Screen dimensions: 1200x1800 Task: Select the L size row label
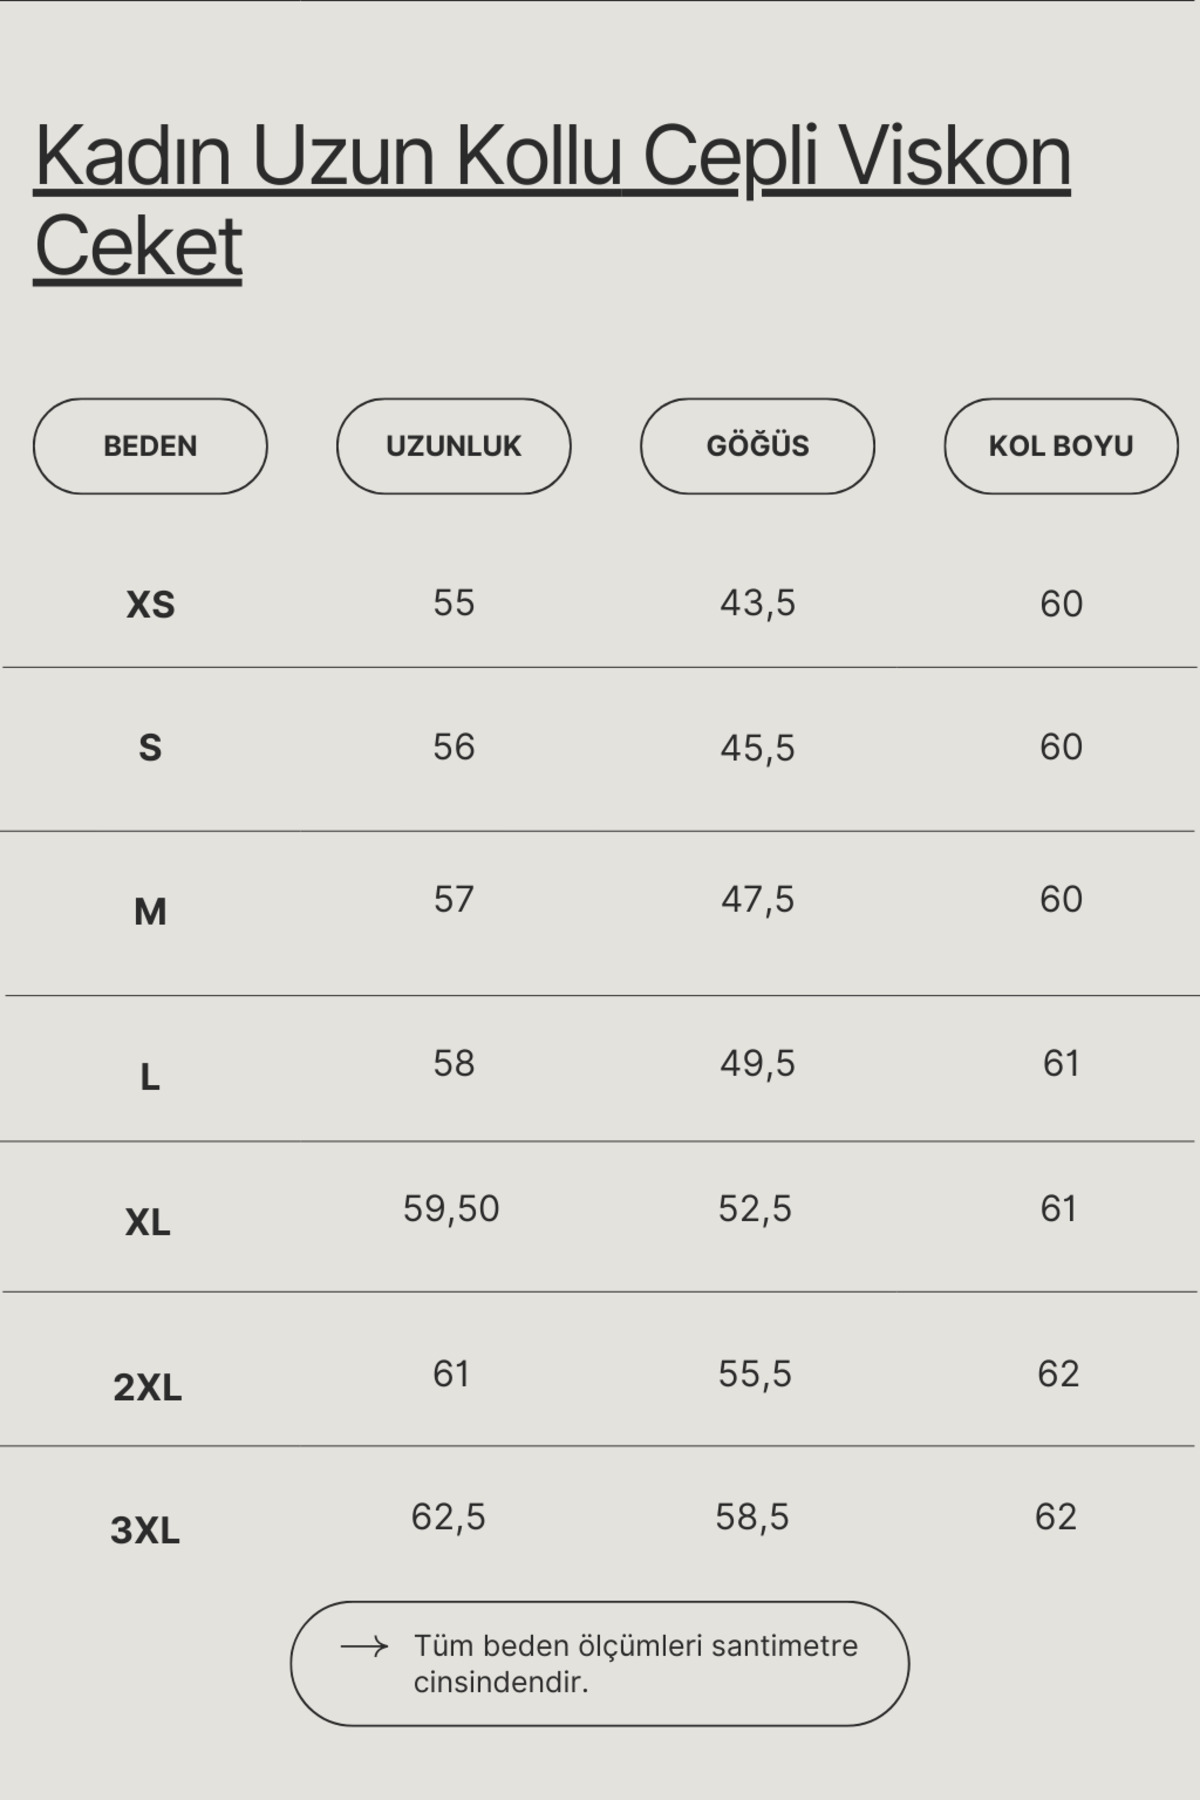pos(150,1077)
